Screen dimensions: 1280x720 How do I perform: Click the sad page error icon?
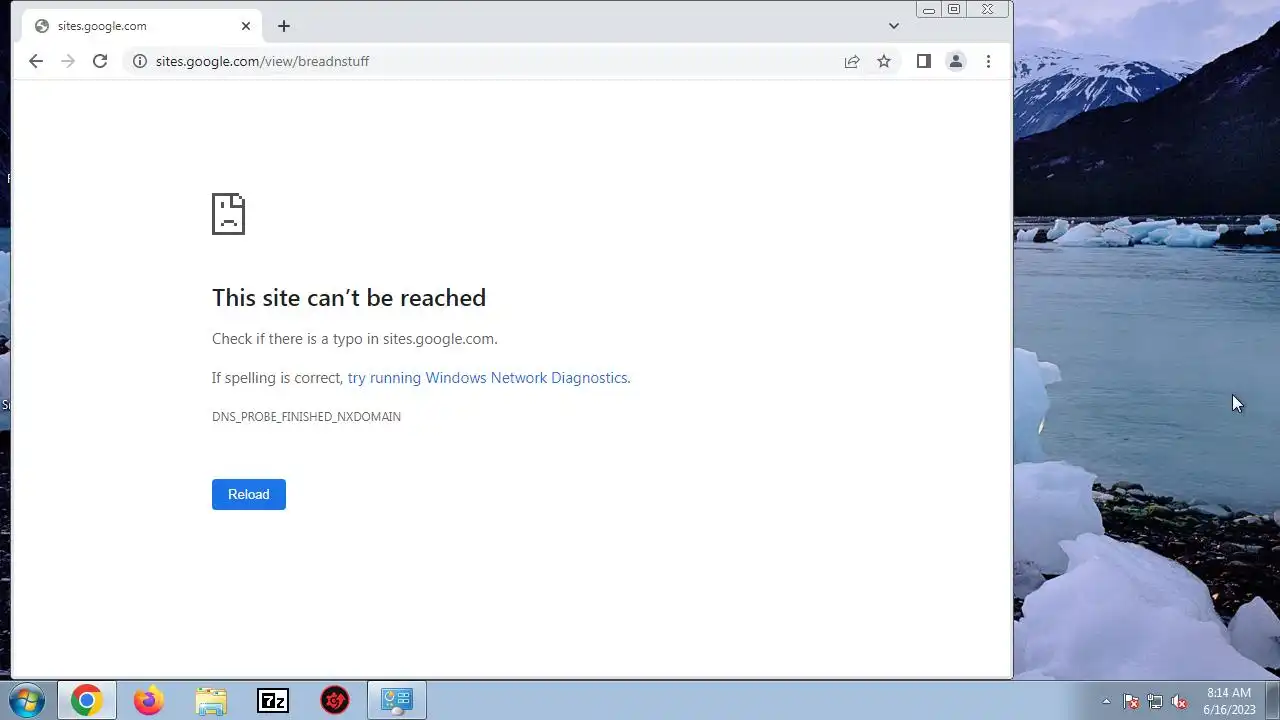(228, 214)
